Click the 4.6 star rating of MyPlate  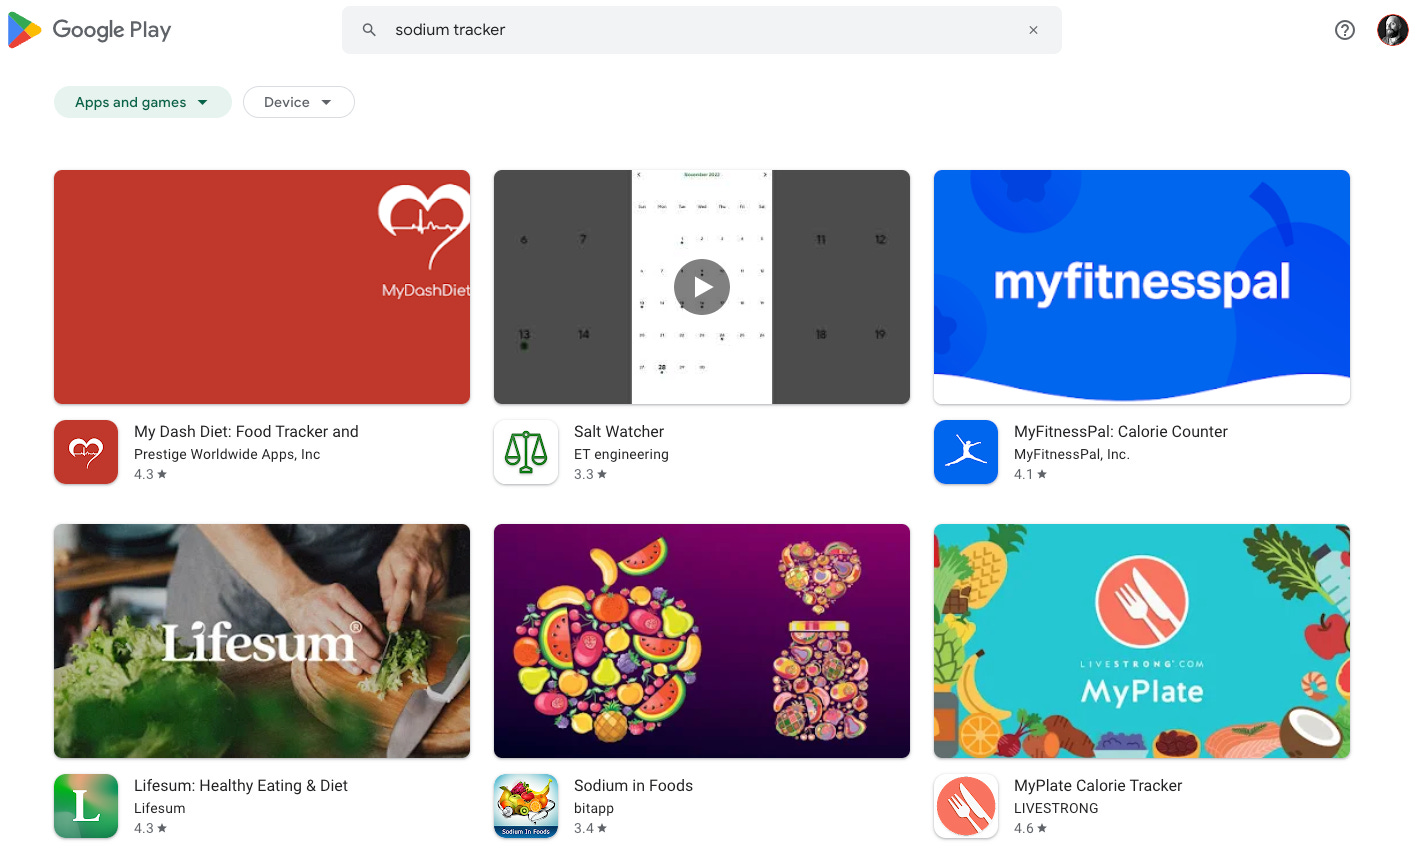[1030, 828]
